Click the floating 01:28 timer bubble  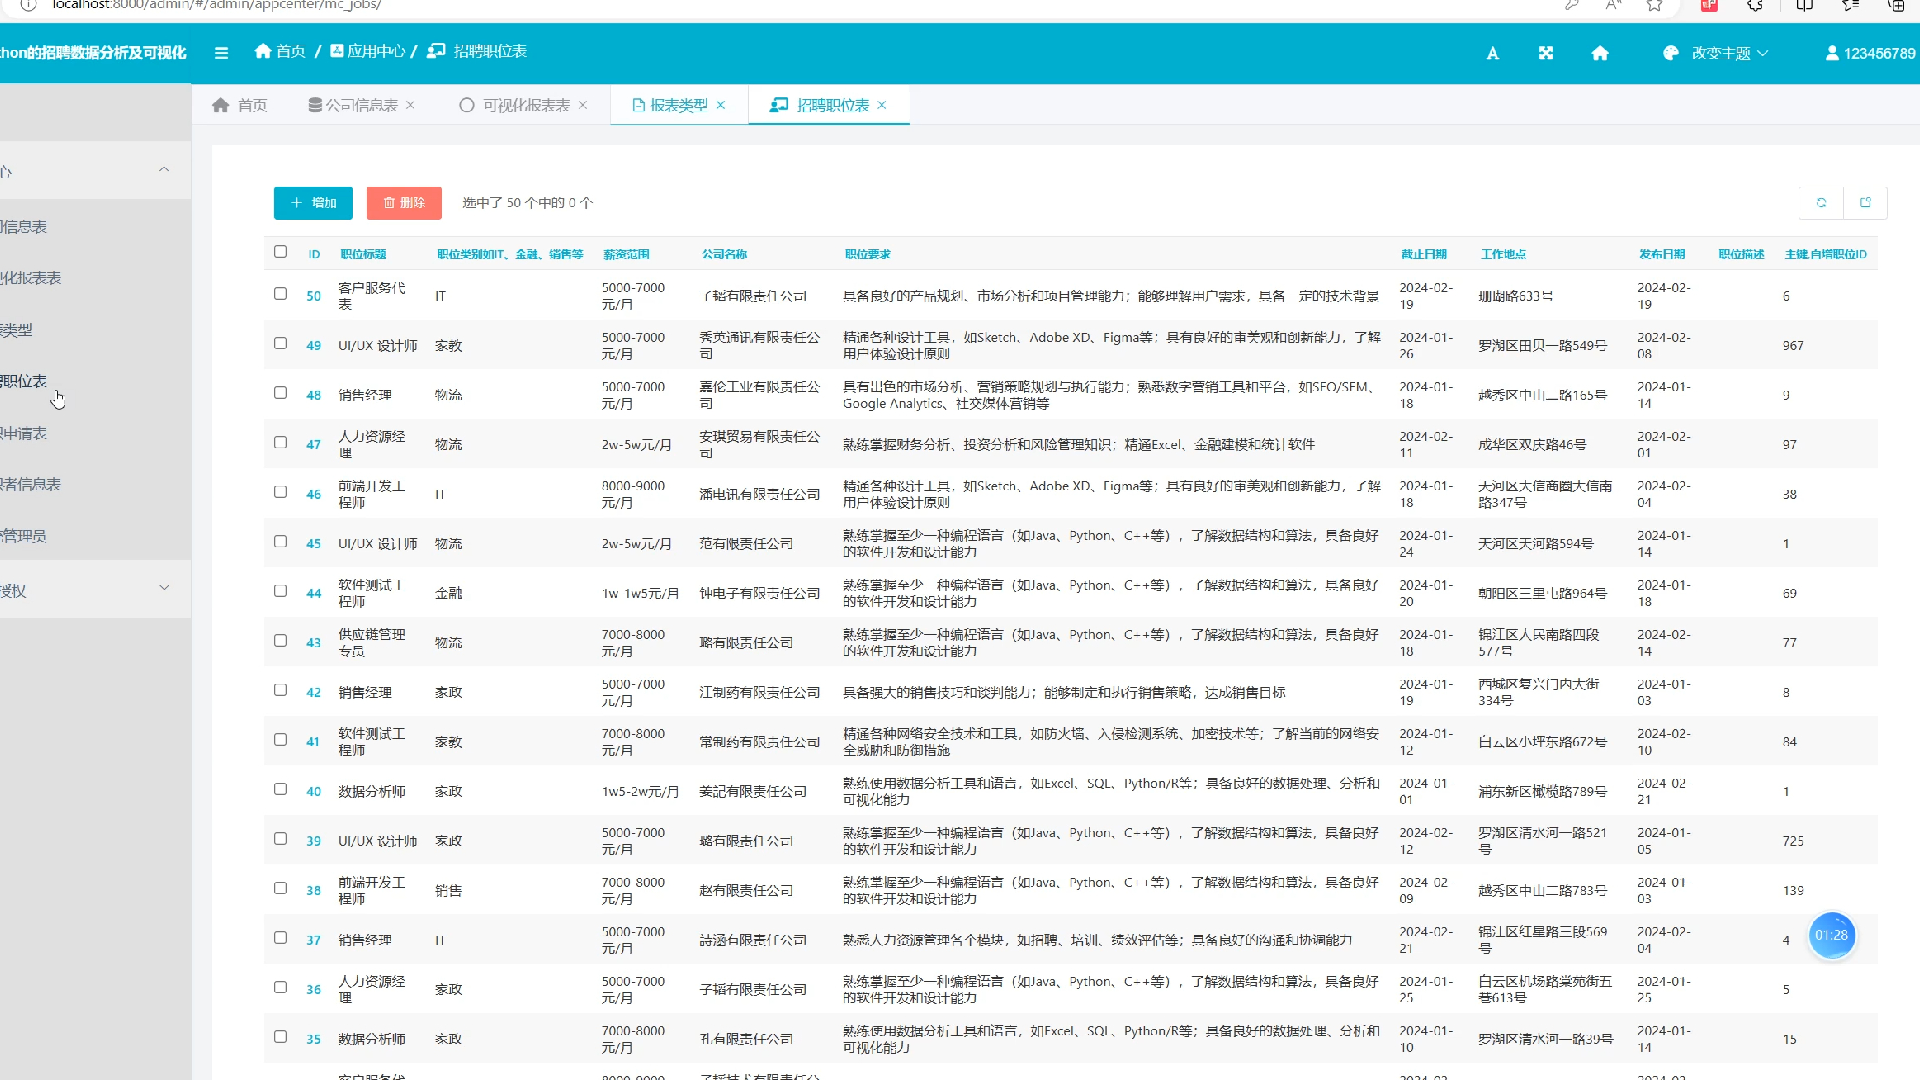point(1832,936)
